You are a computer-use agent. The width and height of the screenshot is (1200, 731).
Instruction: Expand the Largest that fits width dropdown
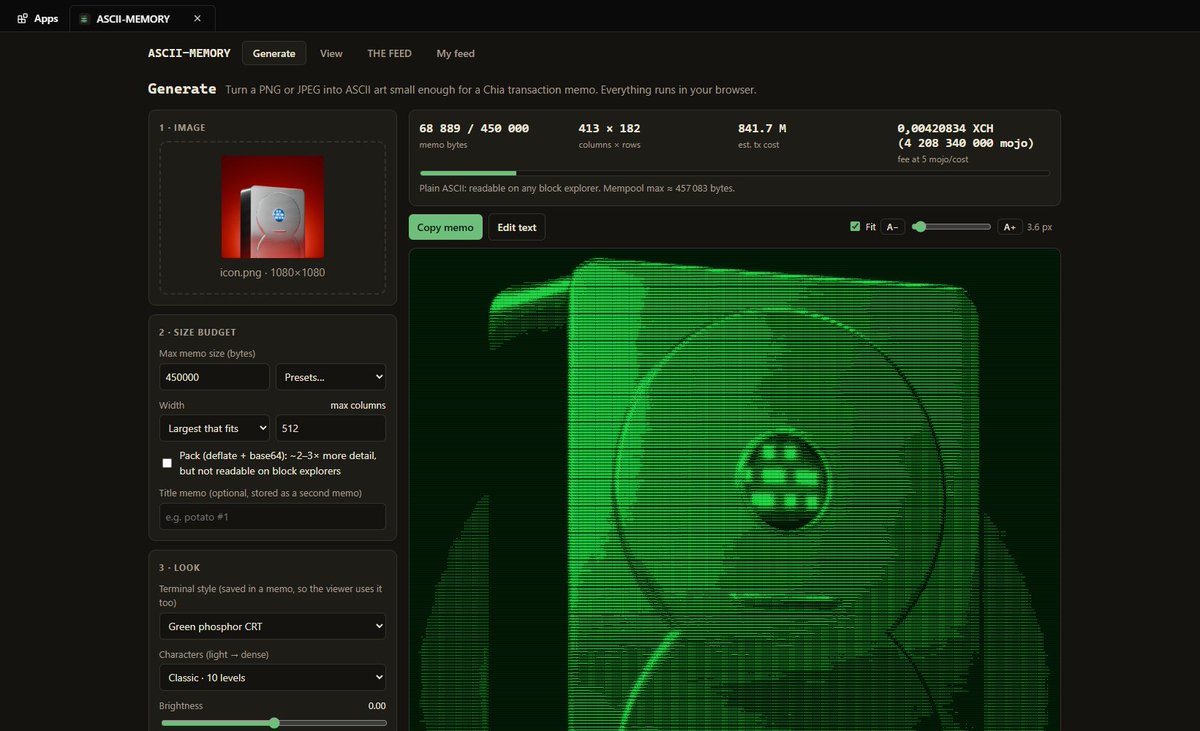coord(214,428)
